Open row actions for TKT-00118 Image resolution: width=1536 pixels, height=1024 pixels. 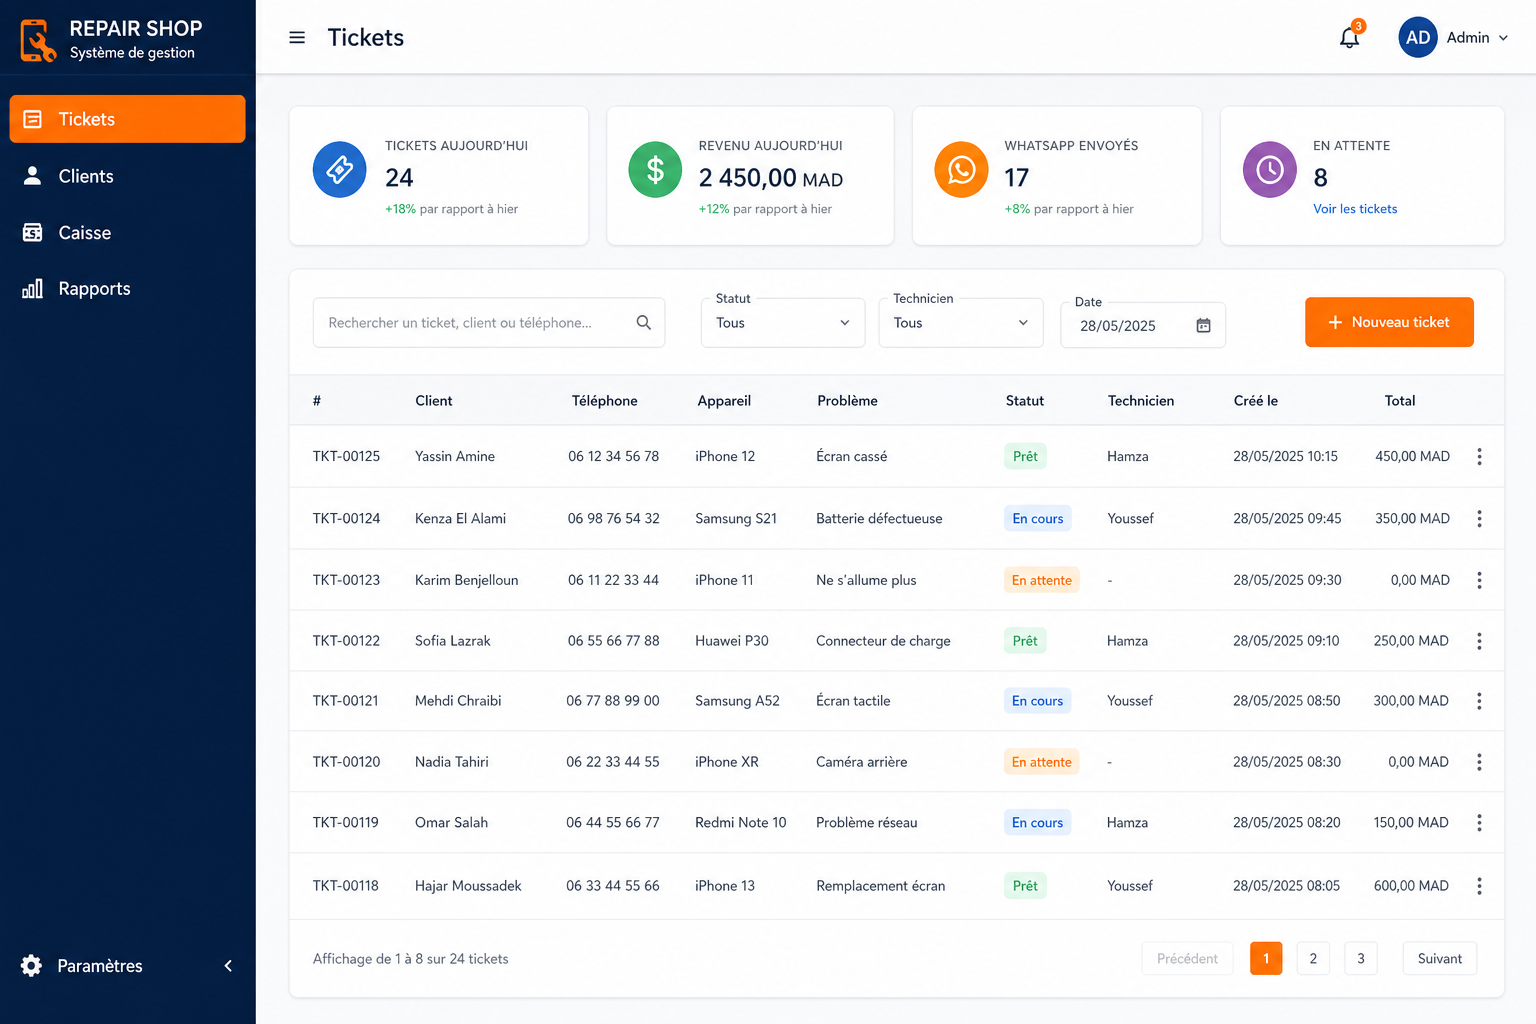[x=1479, y=886]
